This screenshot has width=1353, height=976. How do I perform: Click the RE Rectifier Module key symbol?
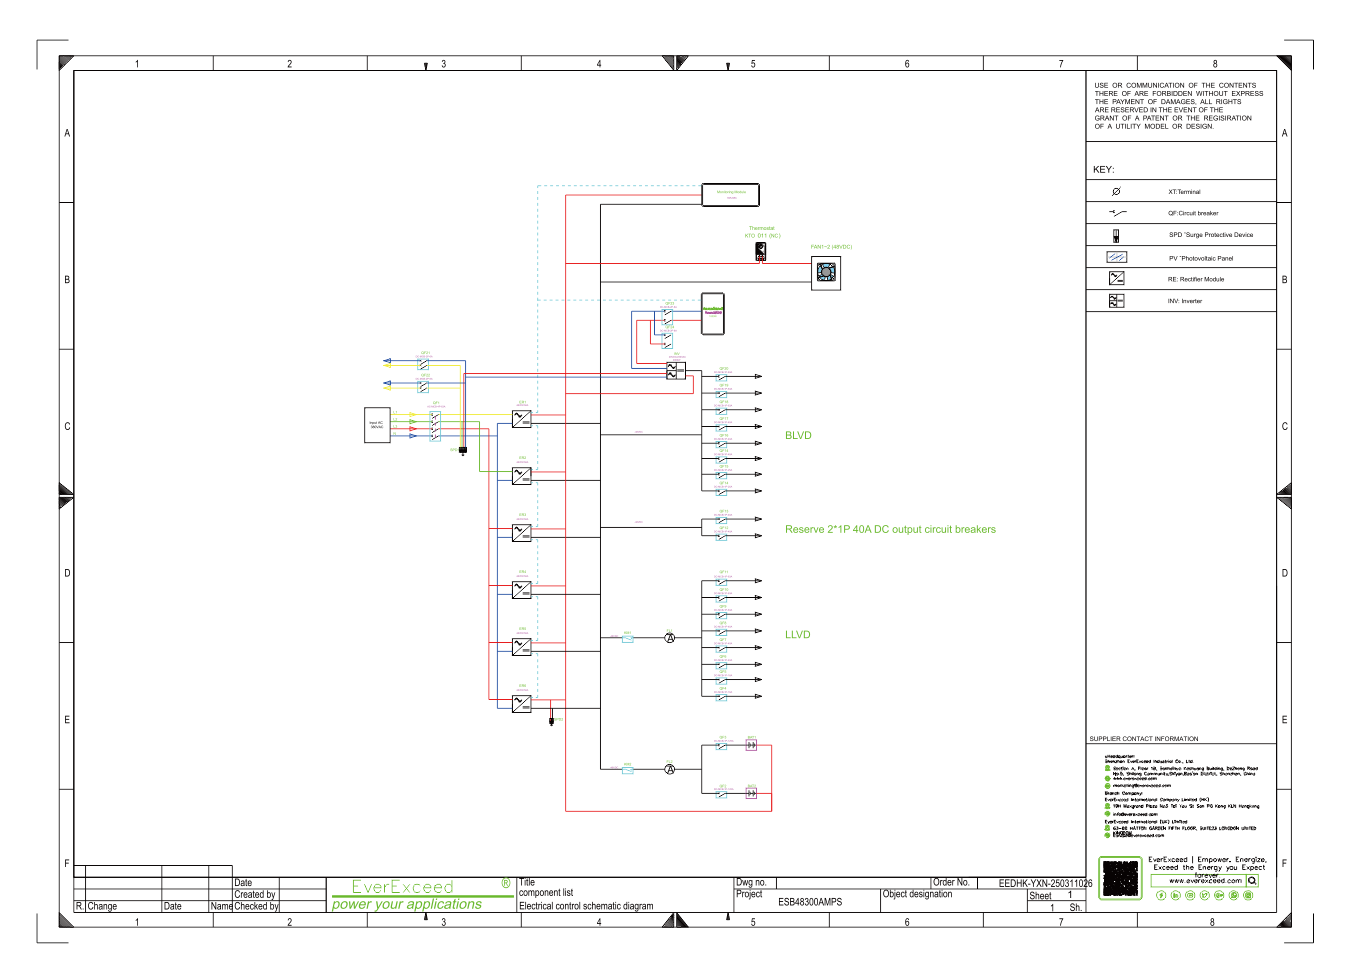[1116, 279]
